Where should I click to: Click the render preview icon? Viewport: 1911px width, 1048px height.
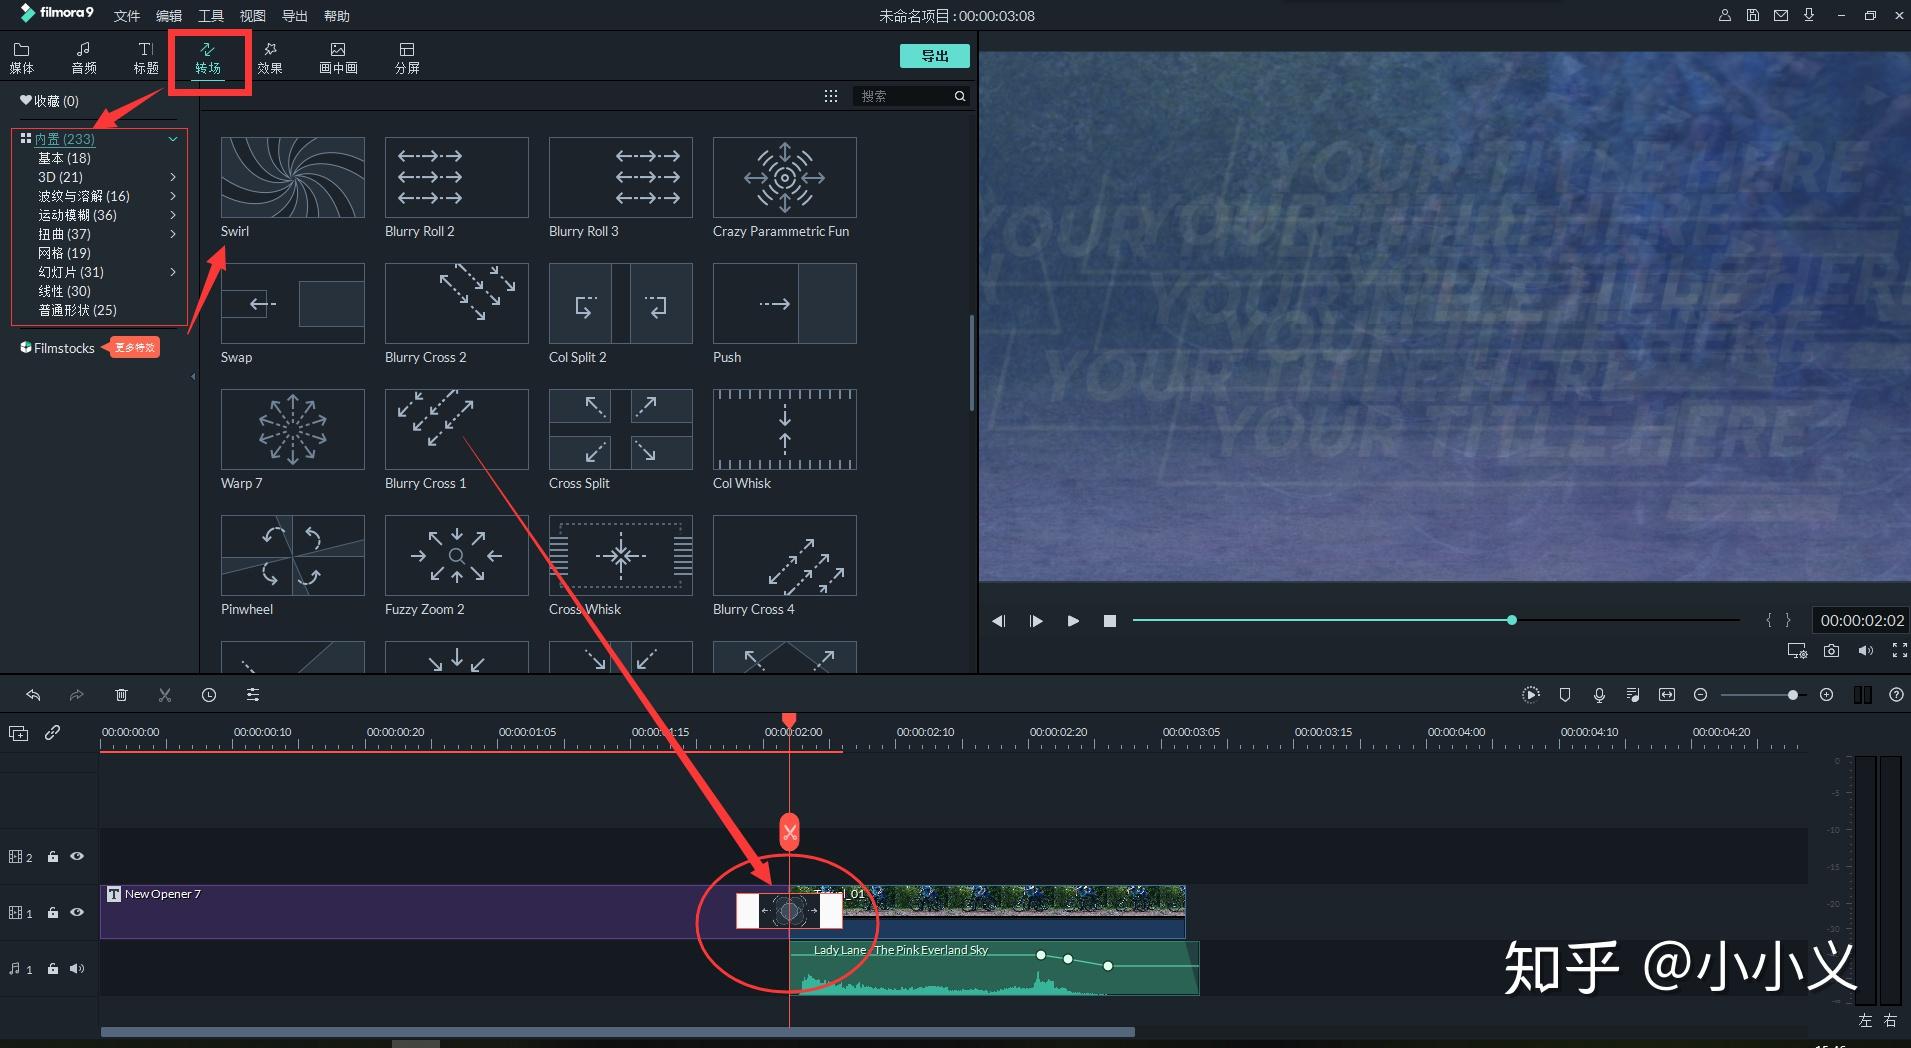(x=1531, y=694)
